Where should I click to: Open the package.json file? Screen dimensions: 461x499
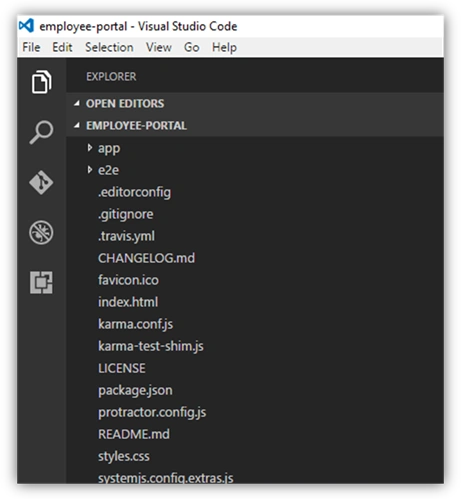135,390
